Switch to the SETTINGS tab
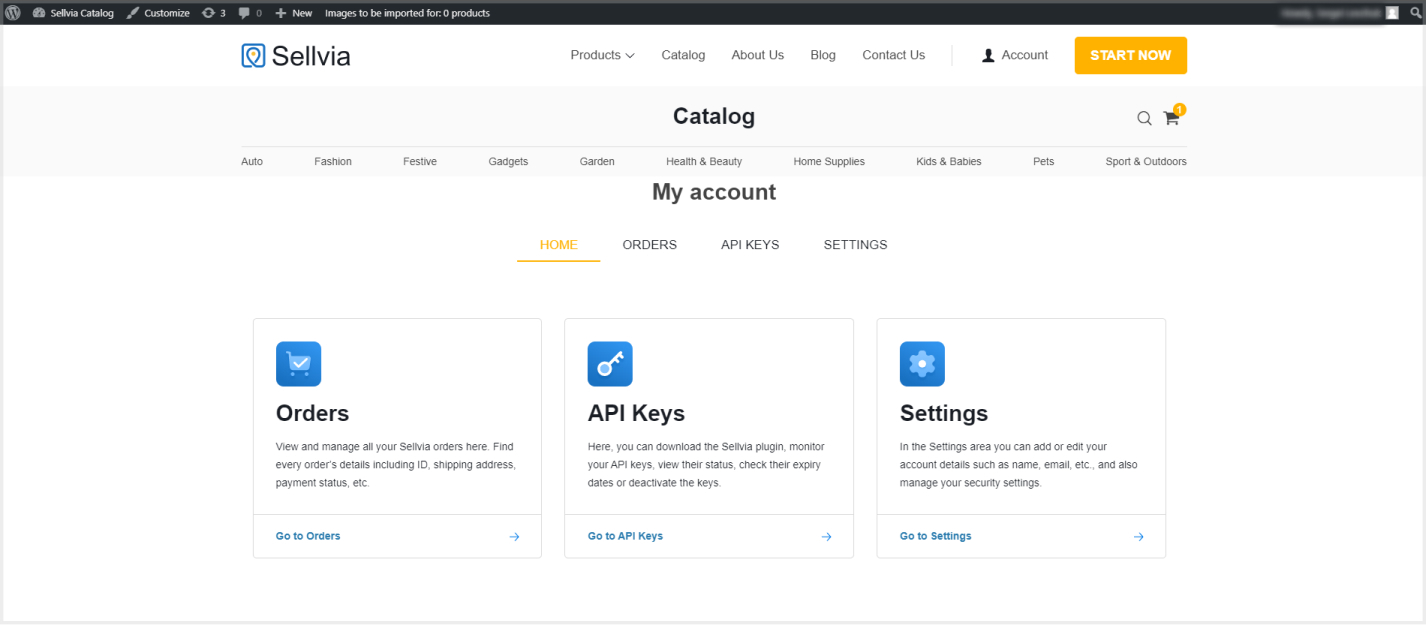 (856, 245)
